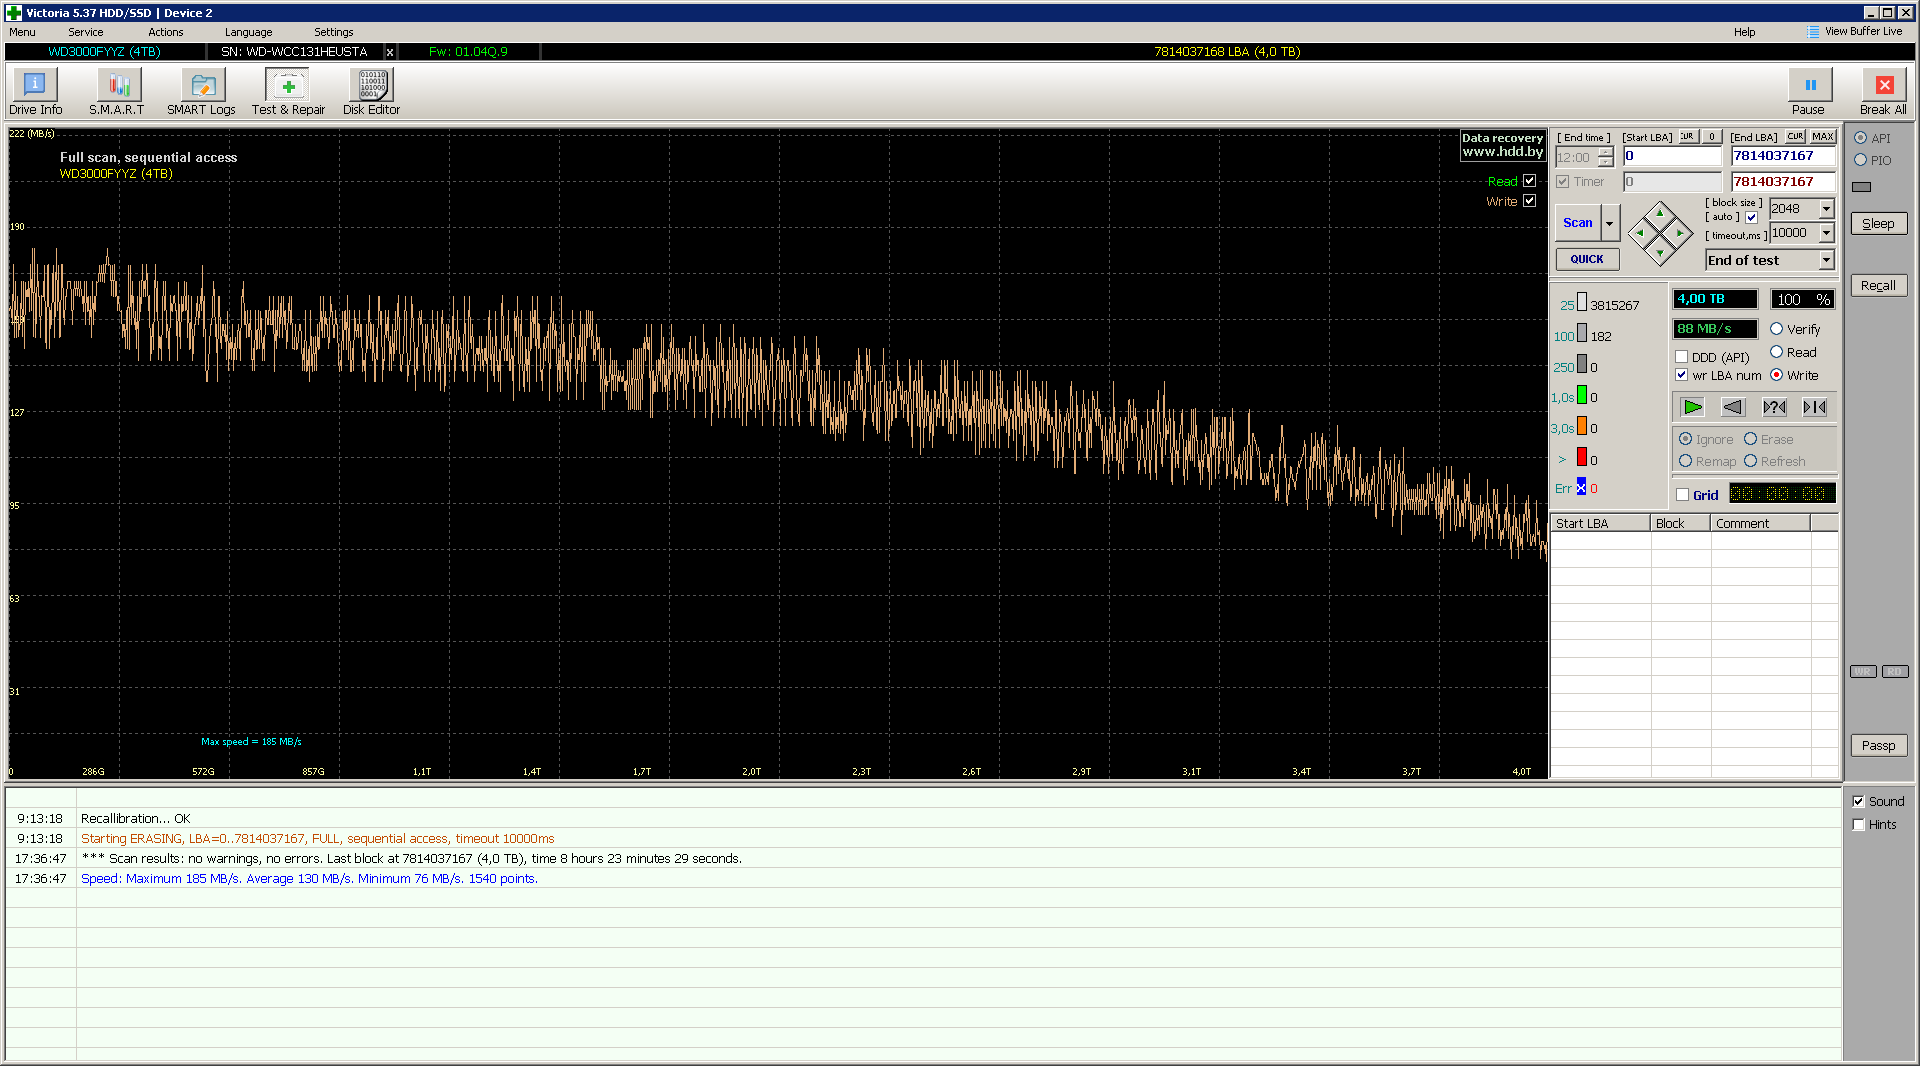Click the orange 3,0s block color swatch

1581,427
